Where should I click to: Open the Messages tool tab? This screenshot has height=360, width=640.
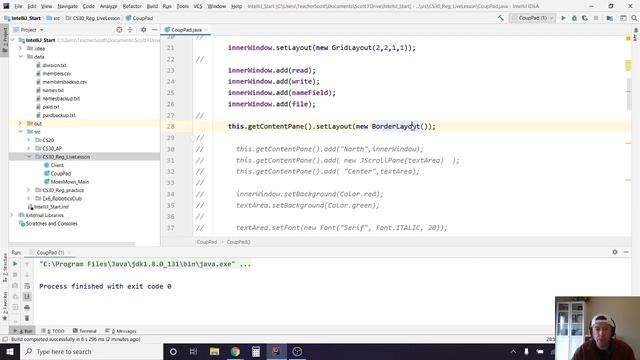pos(121,331)
